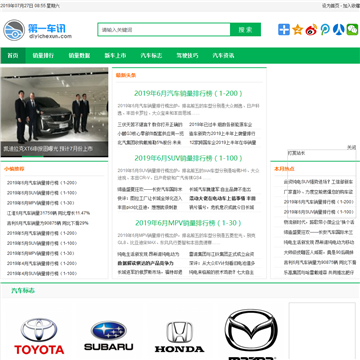360x360 pixels.
Task: Open the Toyota brand logo
Action: 39,336
